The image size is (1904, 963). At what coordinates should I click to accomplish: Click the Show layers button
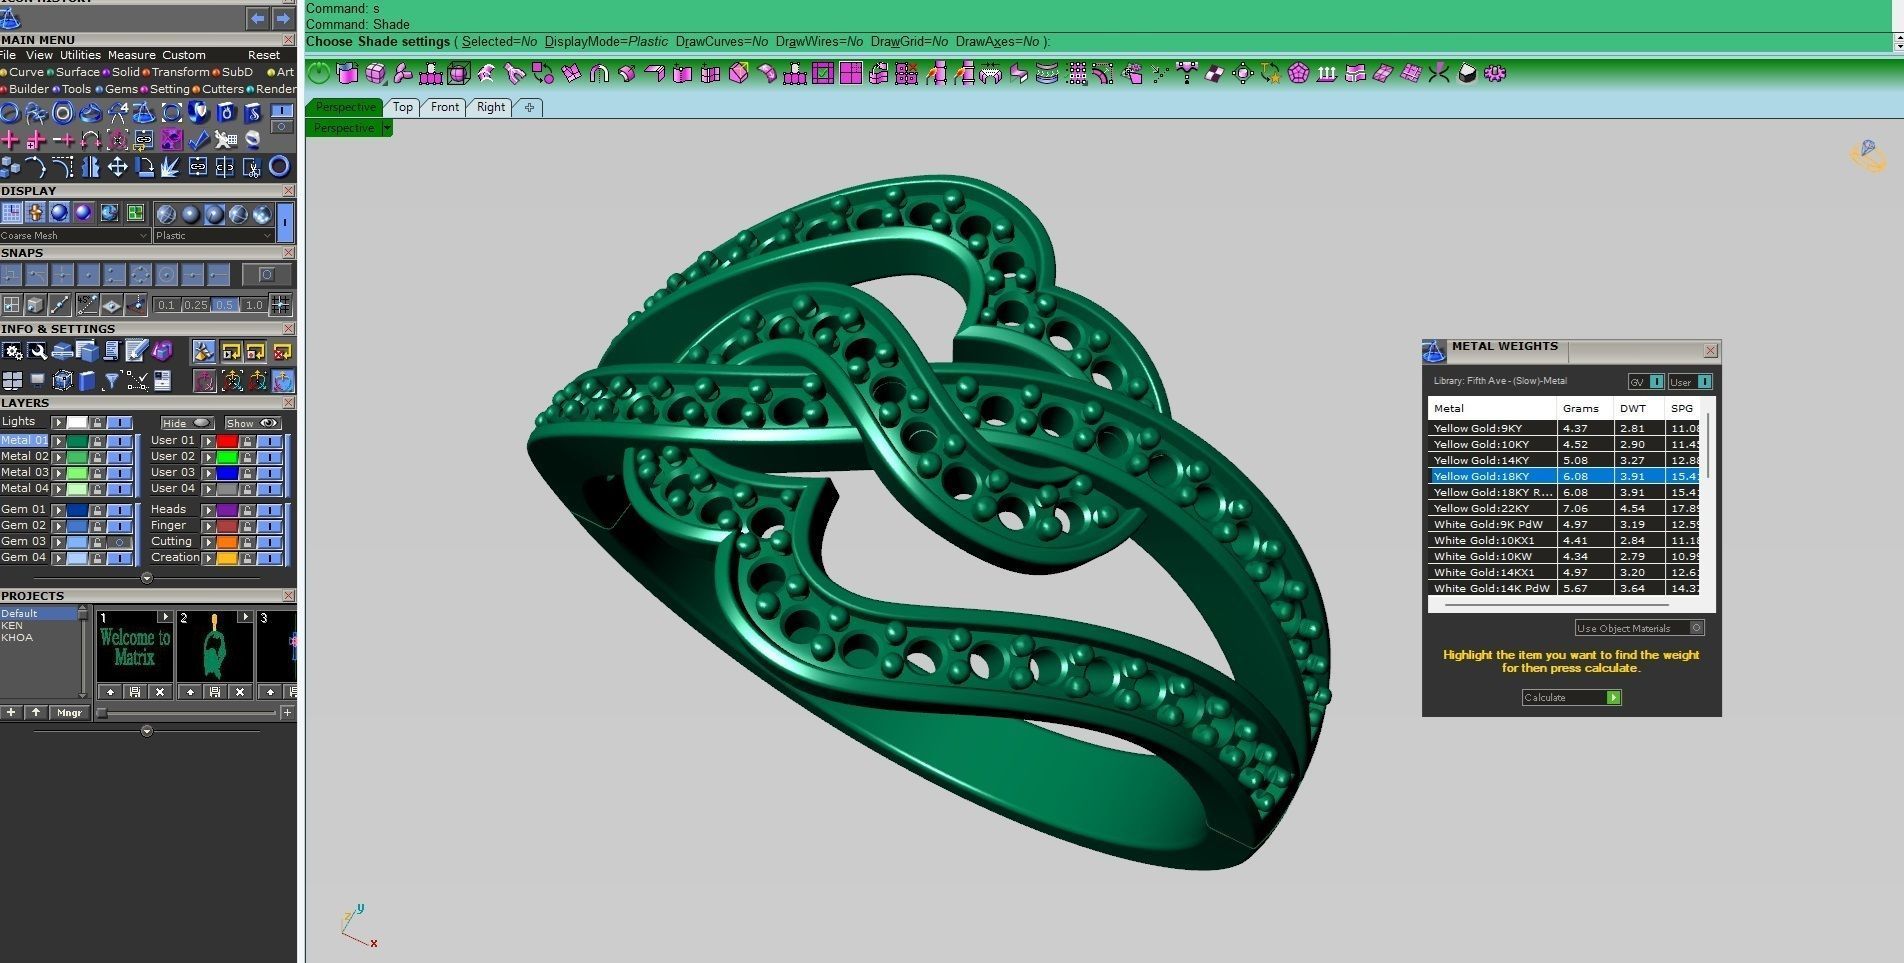(252, 423)
